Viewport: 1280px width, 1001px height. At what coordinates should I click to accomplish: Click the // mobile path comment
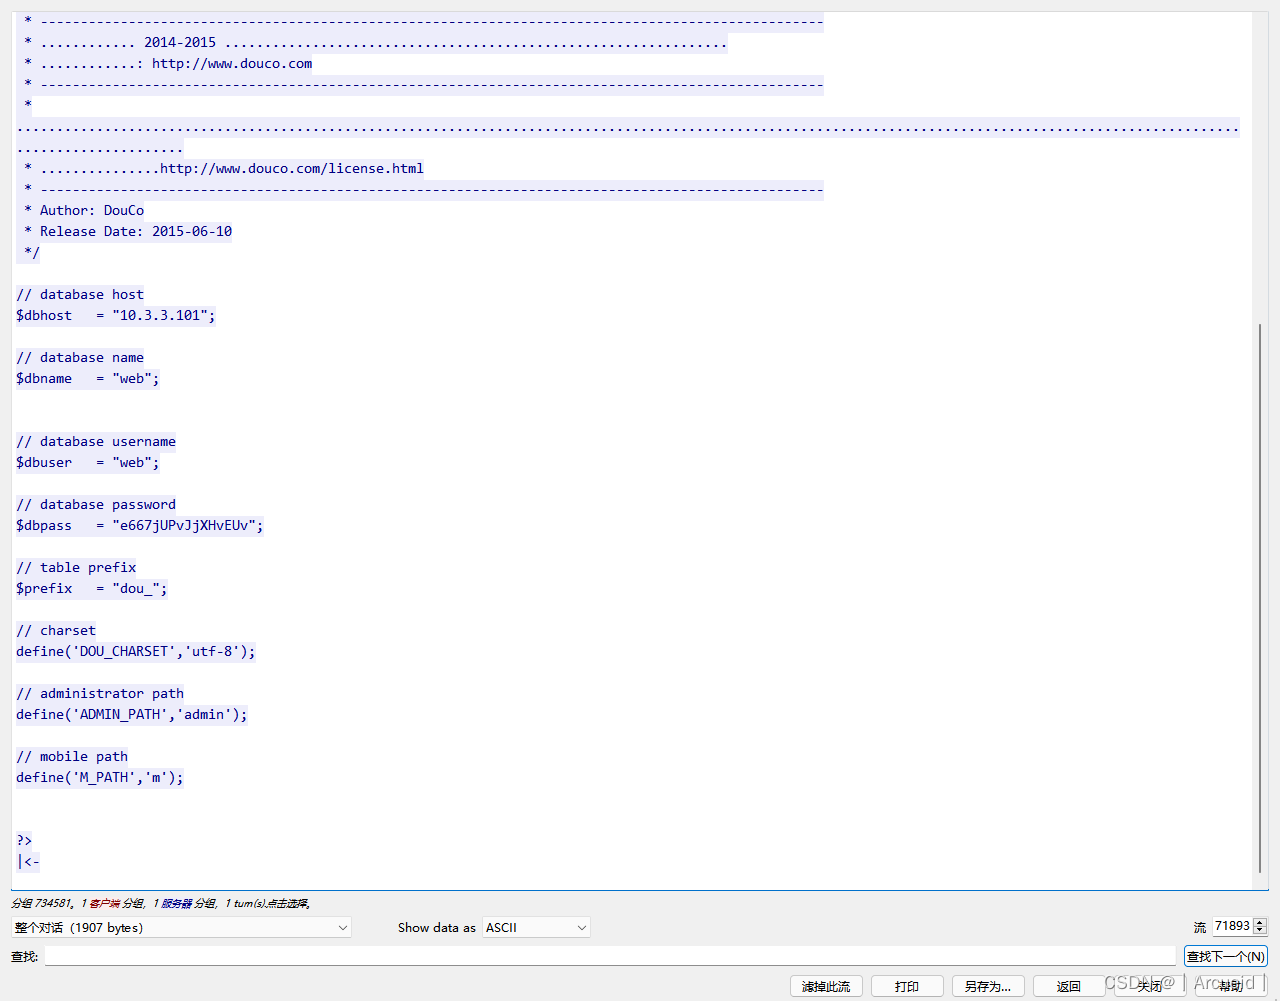tap(72, 756)
